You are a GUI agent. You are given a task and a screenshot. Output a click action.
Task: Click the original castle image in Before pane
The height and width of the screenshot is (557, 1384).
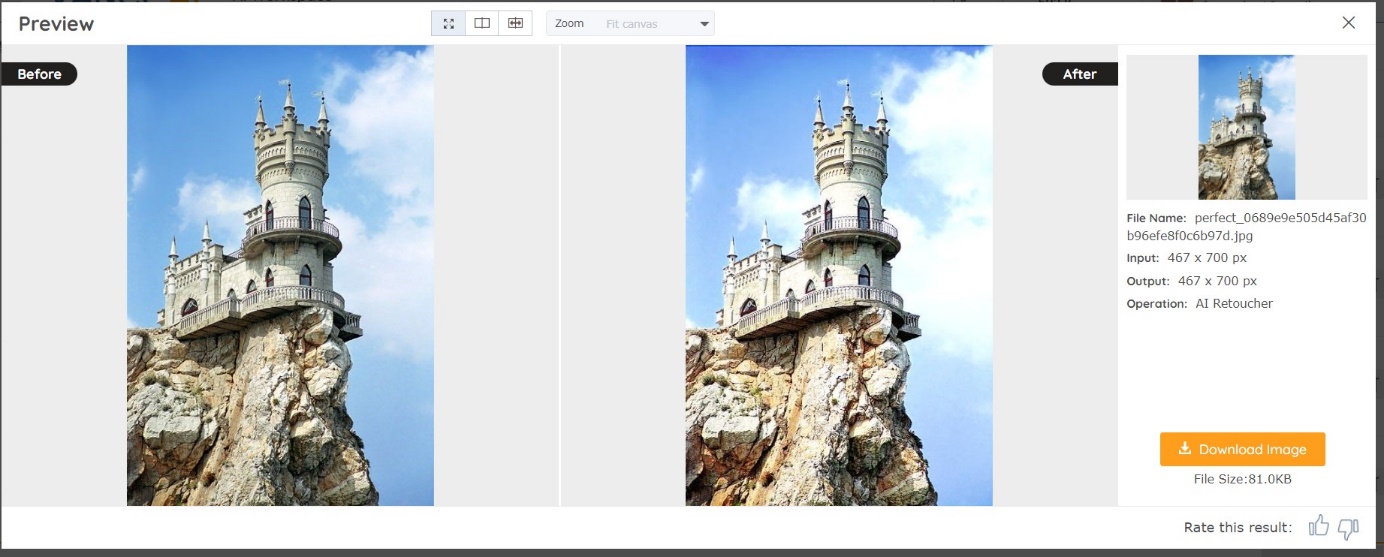tap(280, 275)
